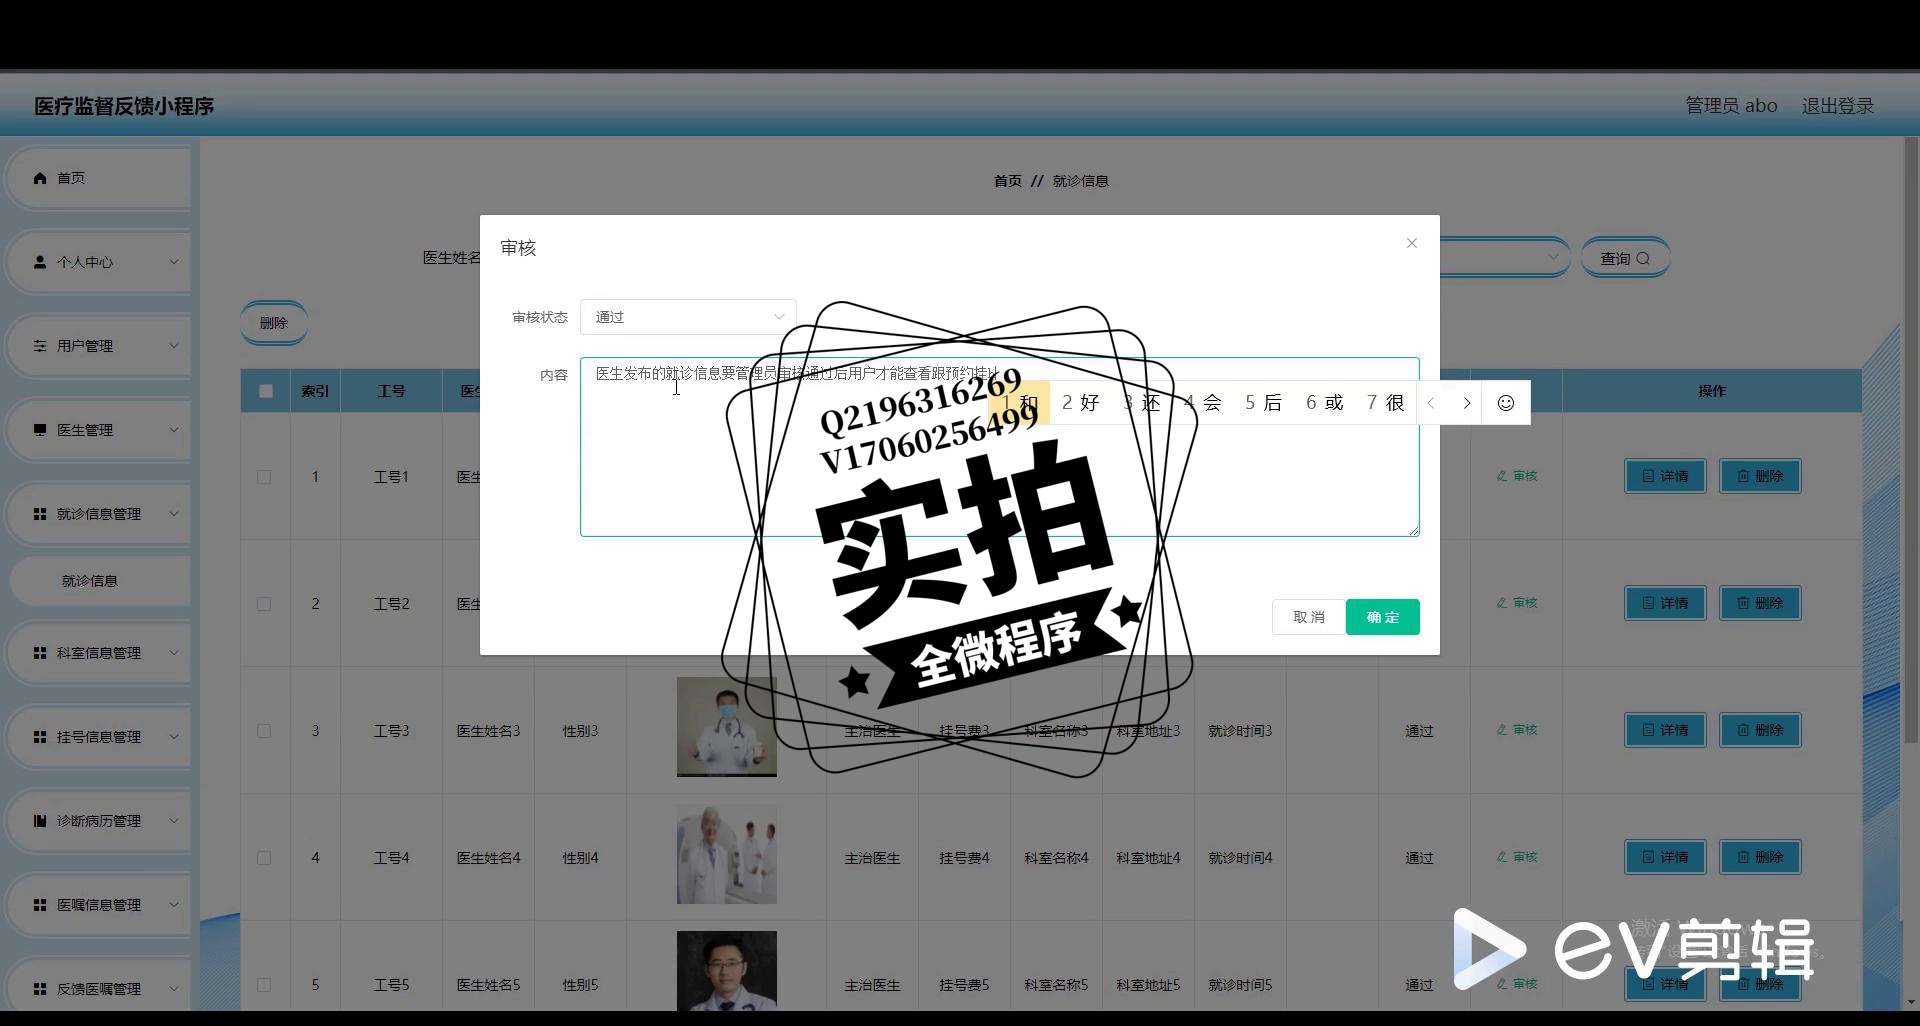
Task: Close the 审核 dialog with X
Action: [x=1411, y=243]
